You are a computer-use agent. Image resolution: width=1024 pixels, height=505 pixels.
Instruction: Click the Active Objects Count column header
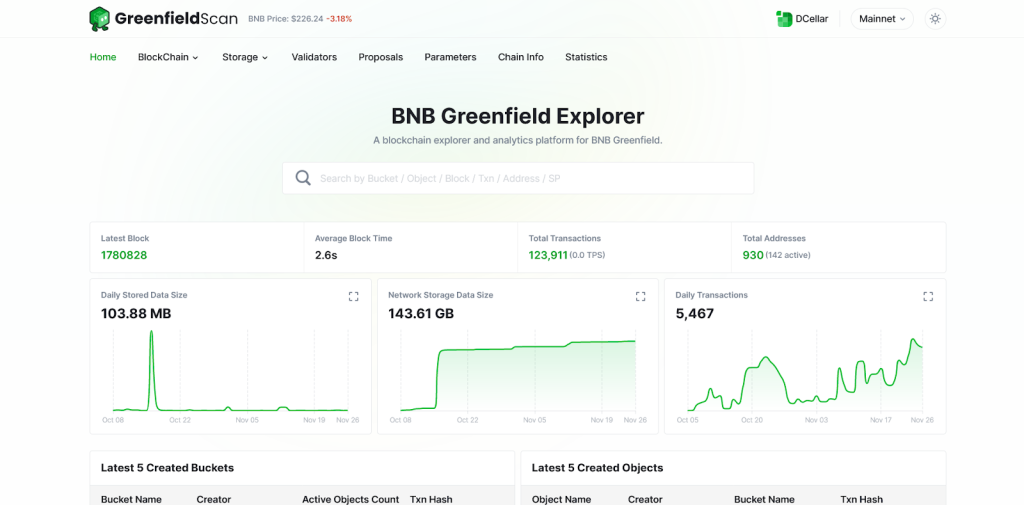pos(351,499)
